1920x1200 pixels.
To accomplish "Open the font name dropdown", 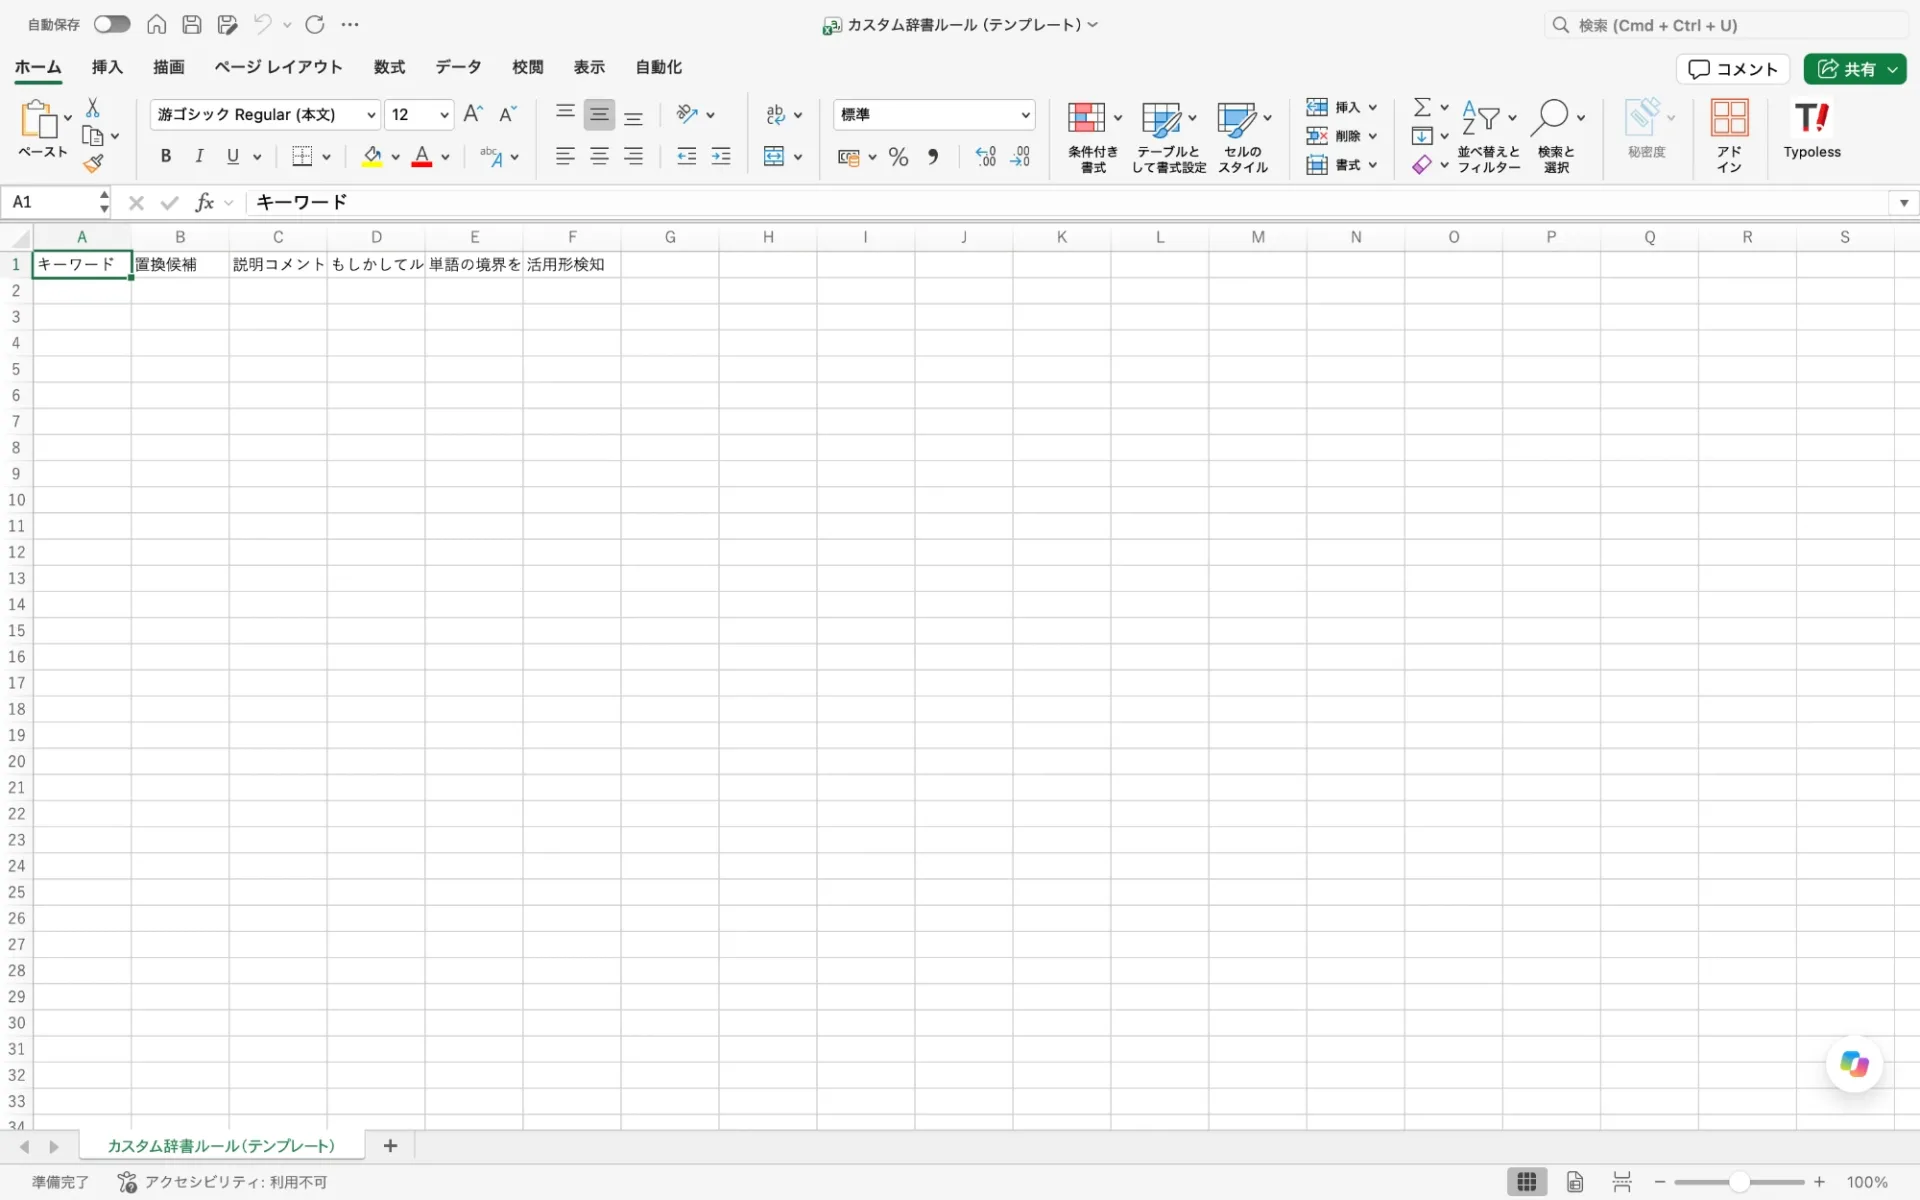I will pos(371,115).
